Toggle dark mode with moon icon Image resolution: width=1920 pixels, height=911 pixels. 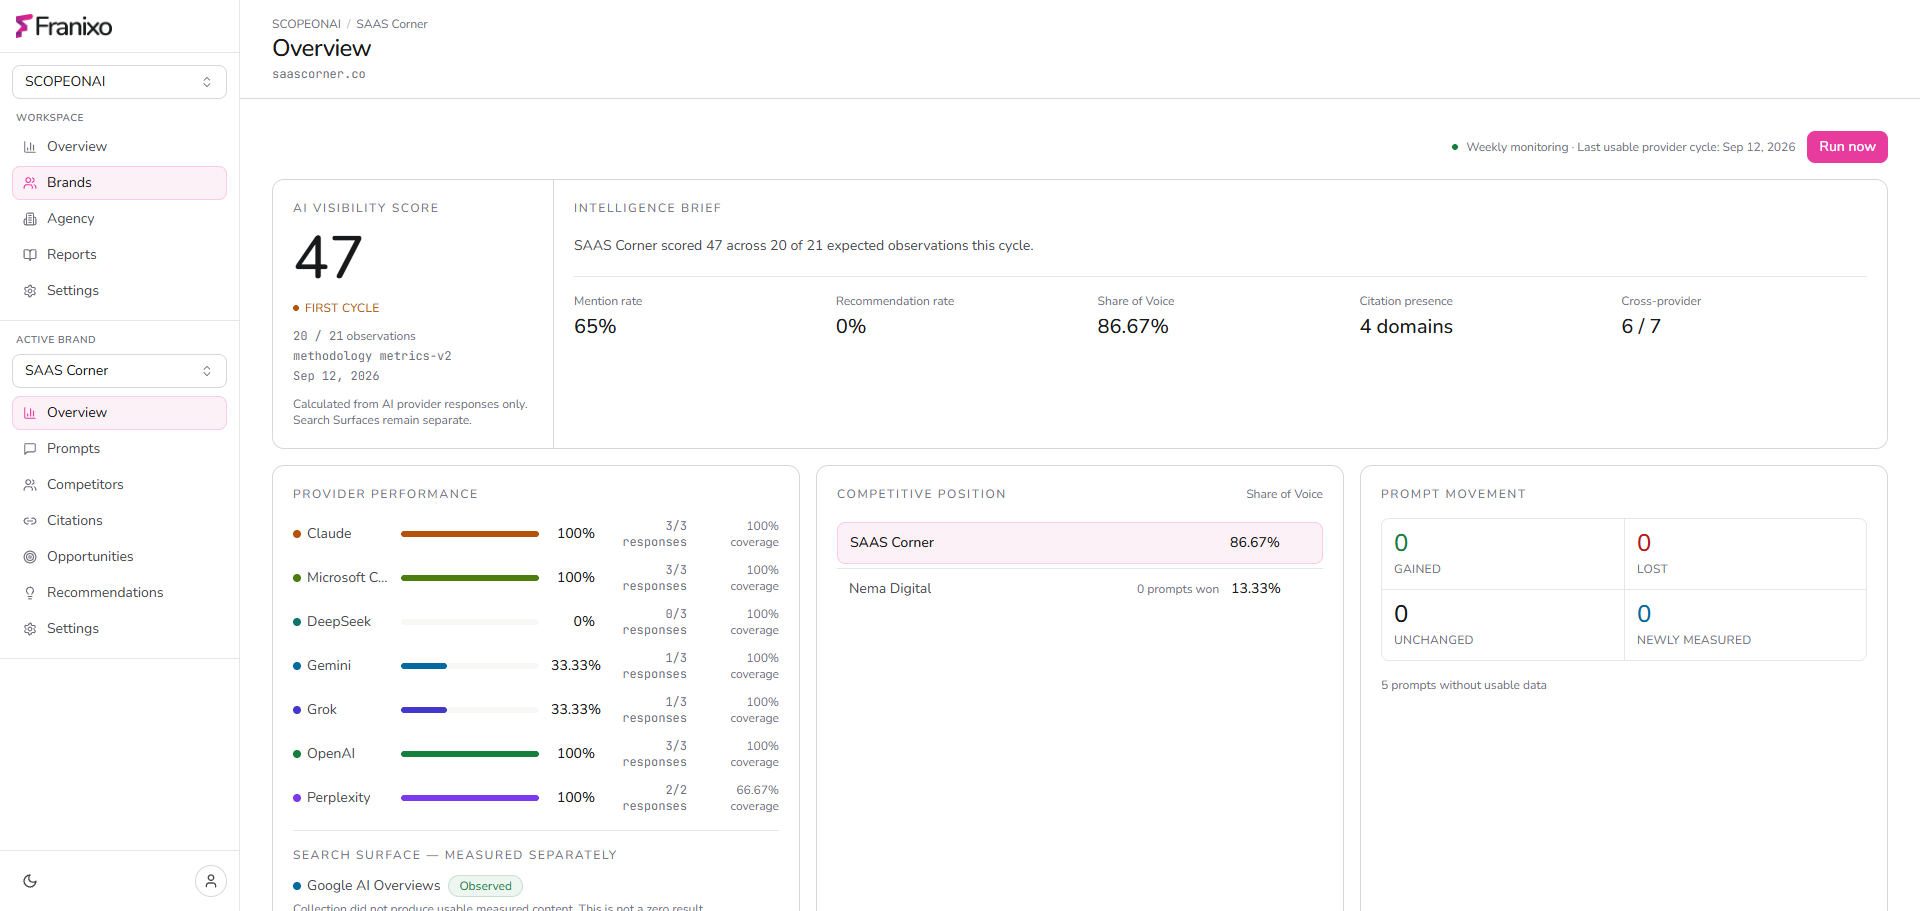30,881
